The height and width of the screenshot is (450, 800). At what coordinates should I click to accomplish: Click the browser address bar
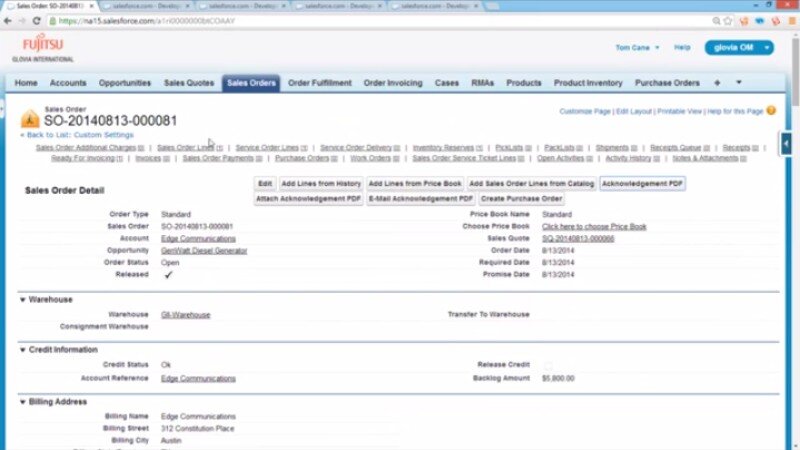click(x=400, y=20)
